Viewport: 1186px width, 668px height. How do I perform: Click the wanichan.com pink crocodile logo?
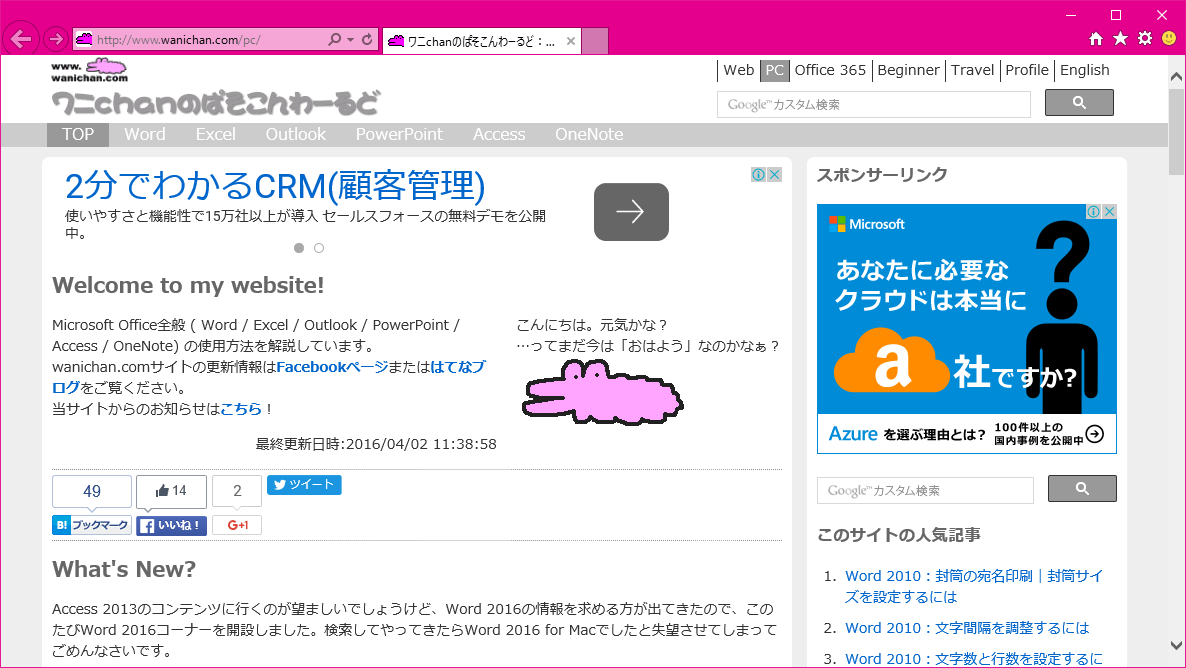tap(90, 70)
